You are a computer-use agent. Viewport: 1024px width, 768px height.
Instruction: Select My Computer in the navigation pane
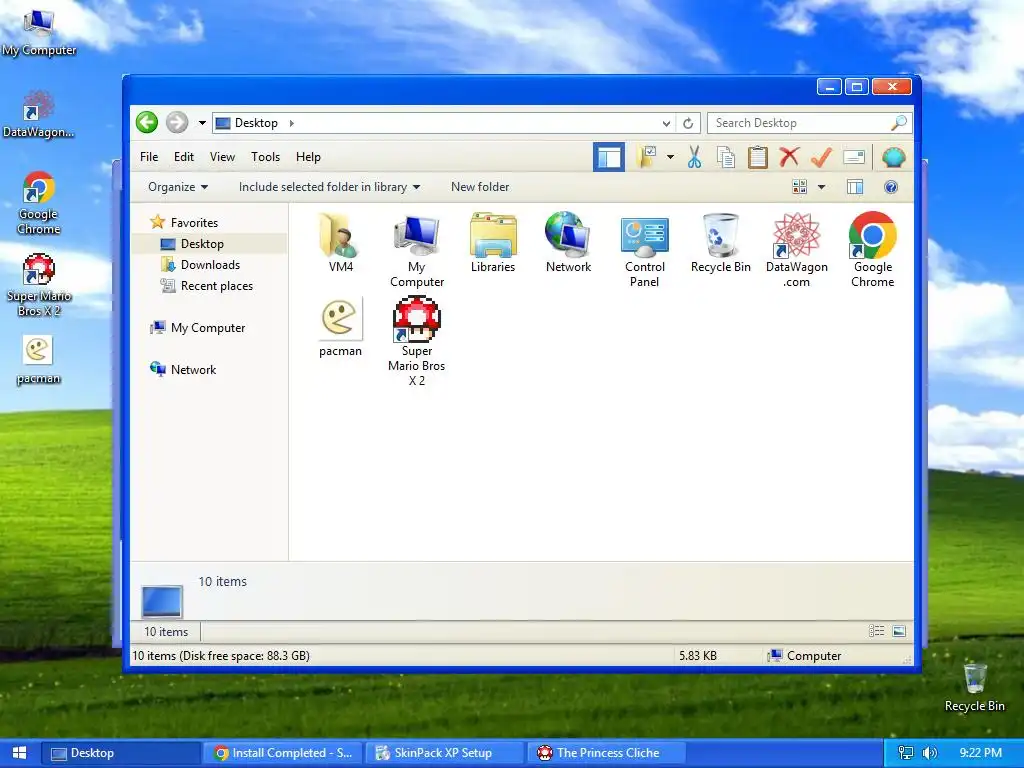208,328
